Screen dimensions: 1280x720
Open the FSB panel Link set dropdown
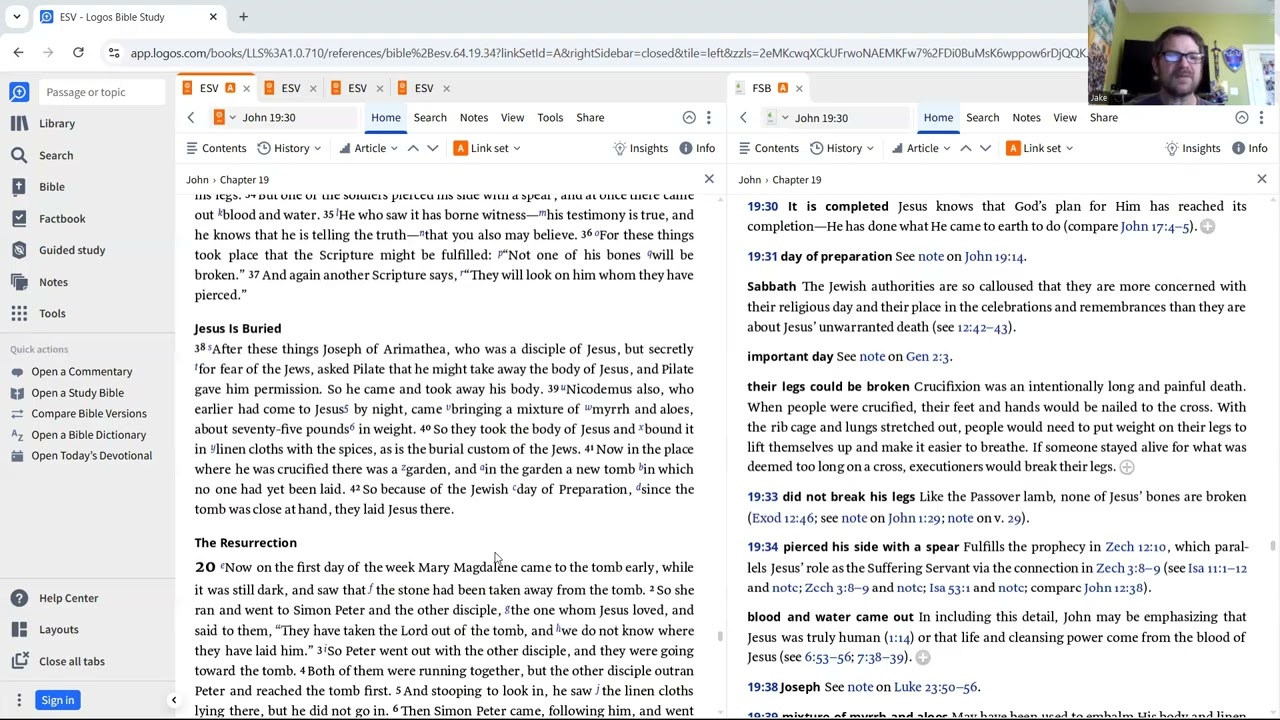coord(1039,148)
